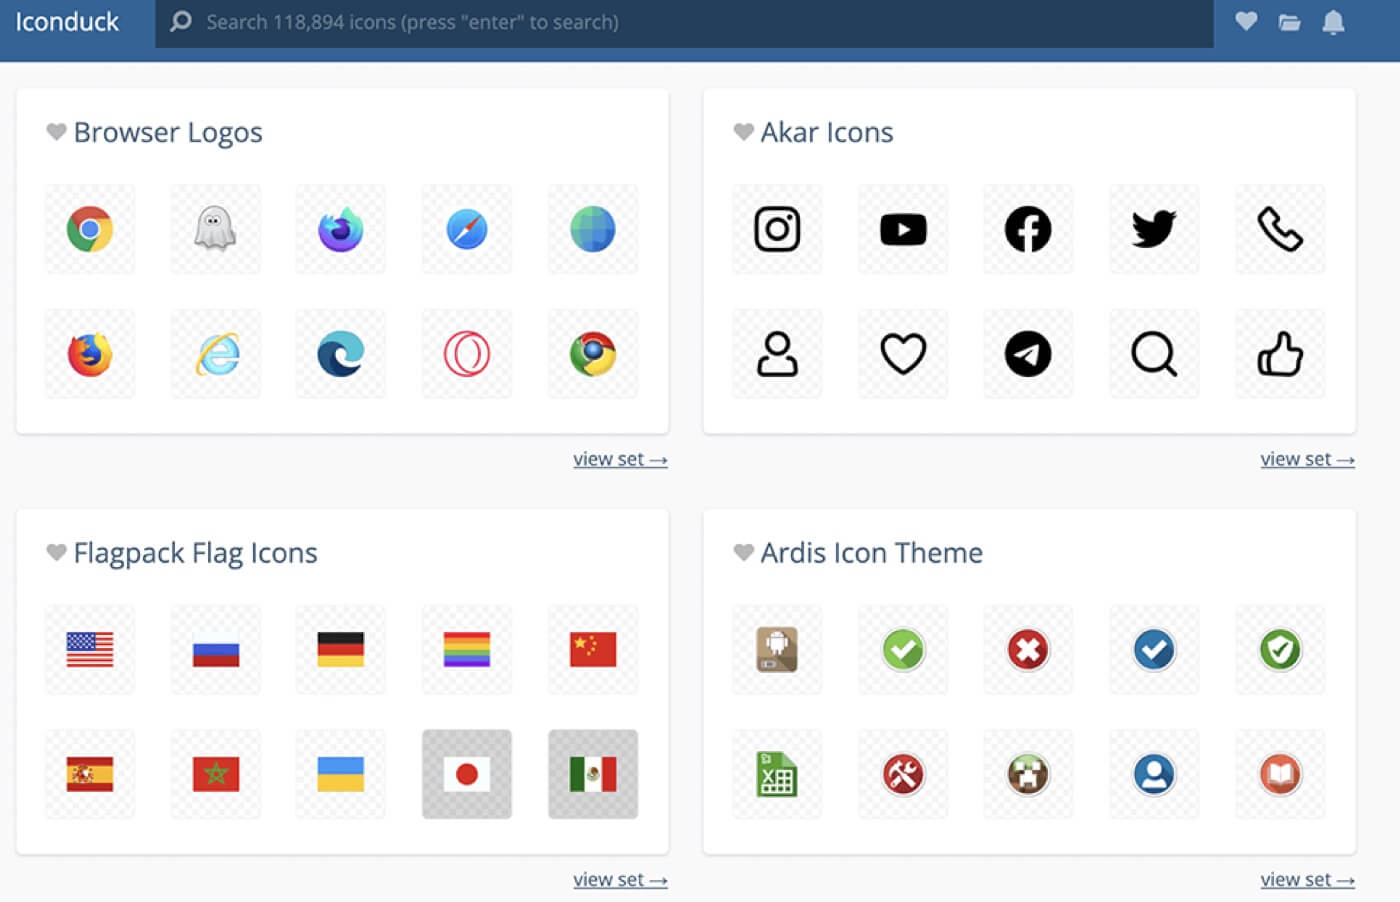Select the person outline Akar icon

[x=777, y=354]
